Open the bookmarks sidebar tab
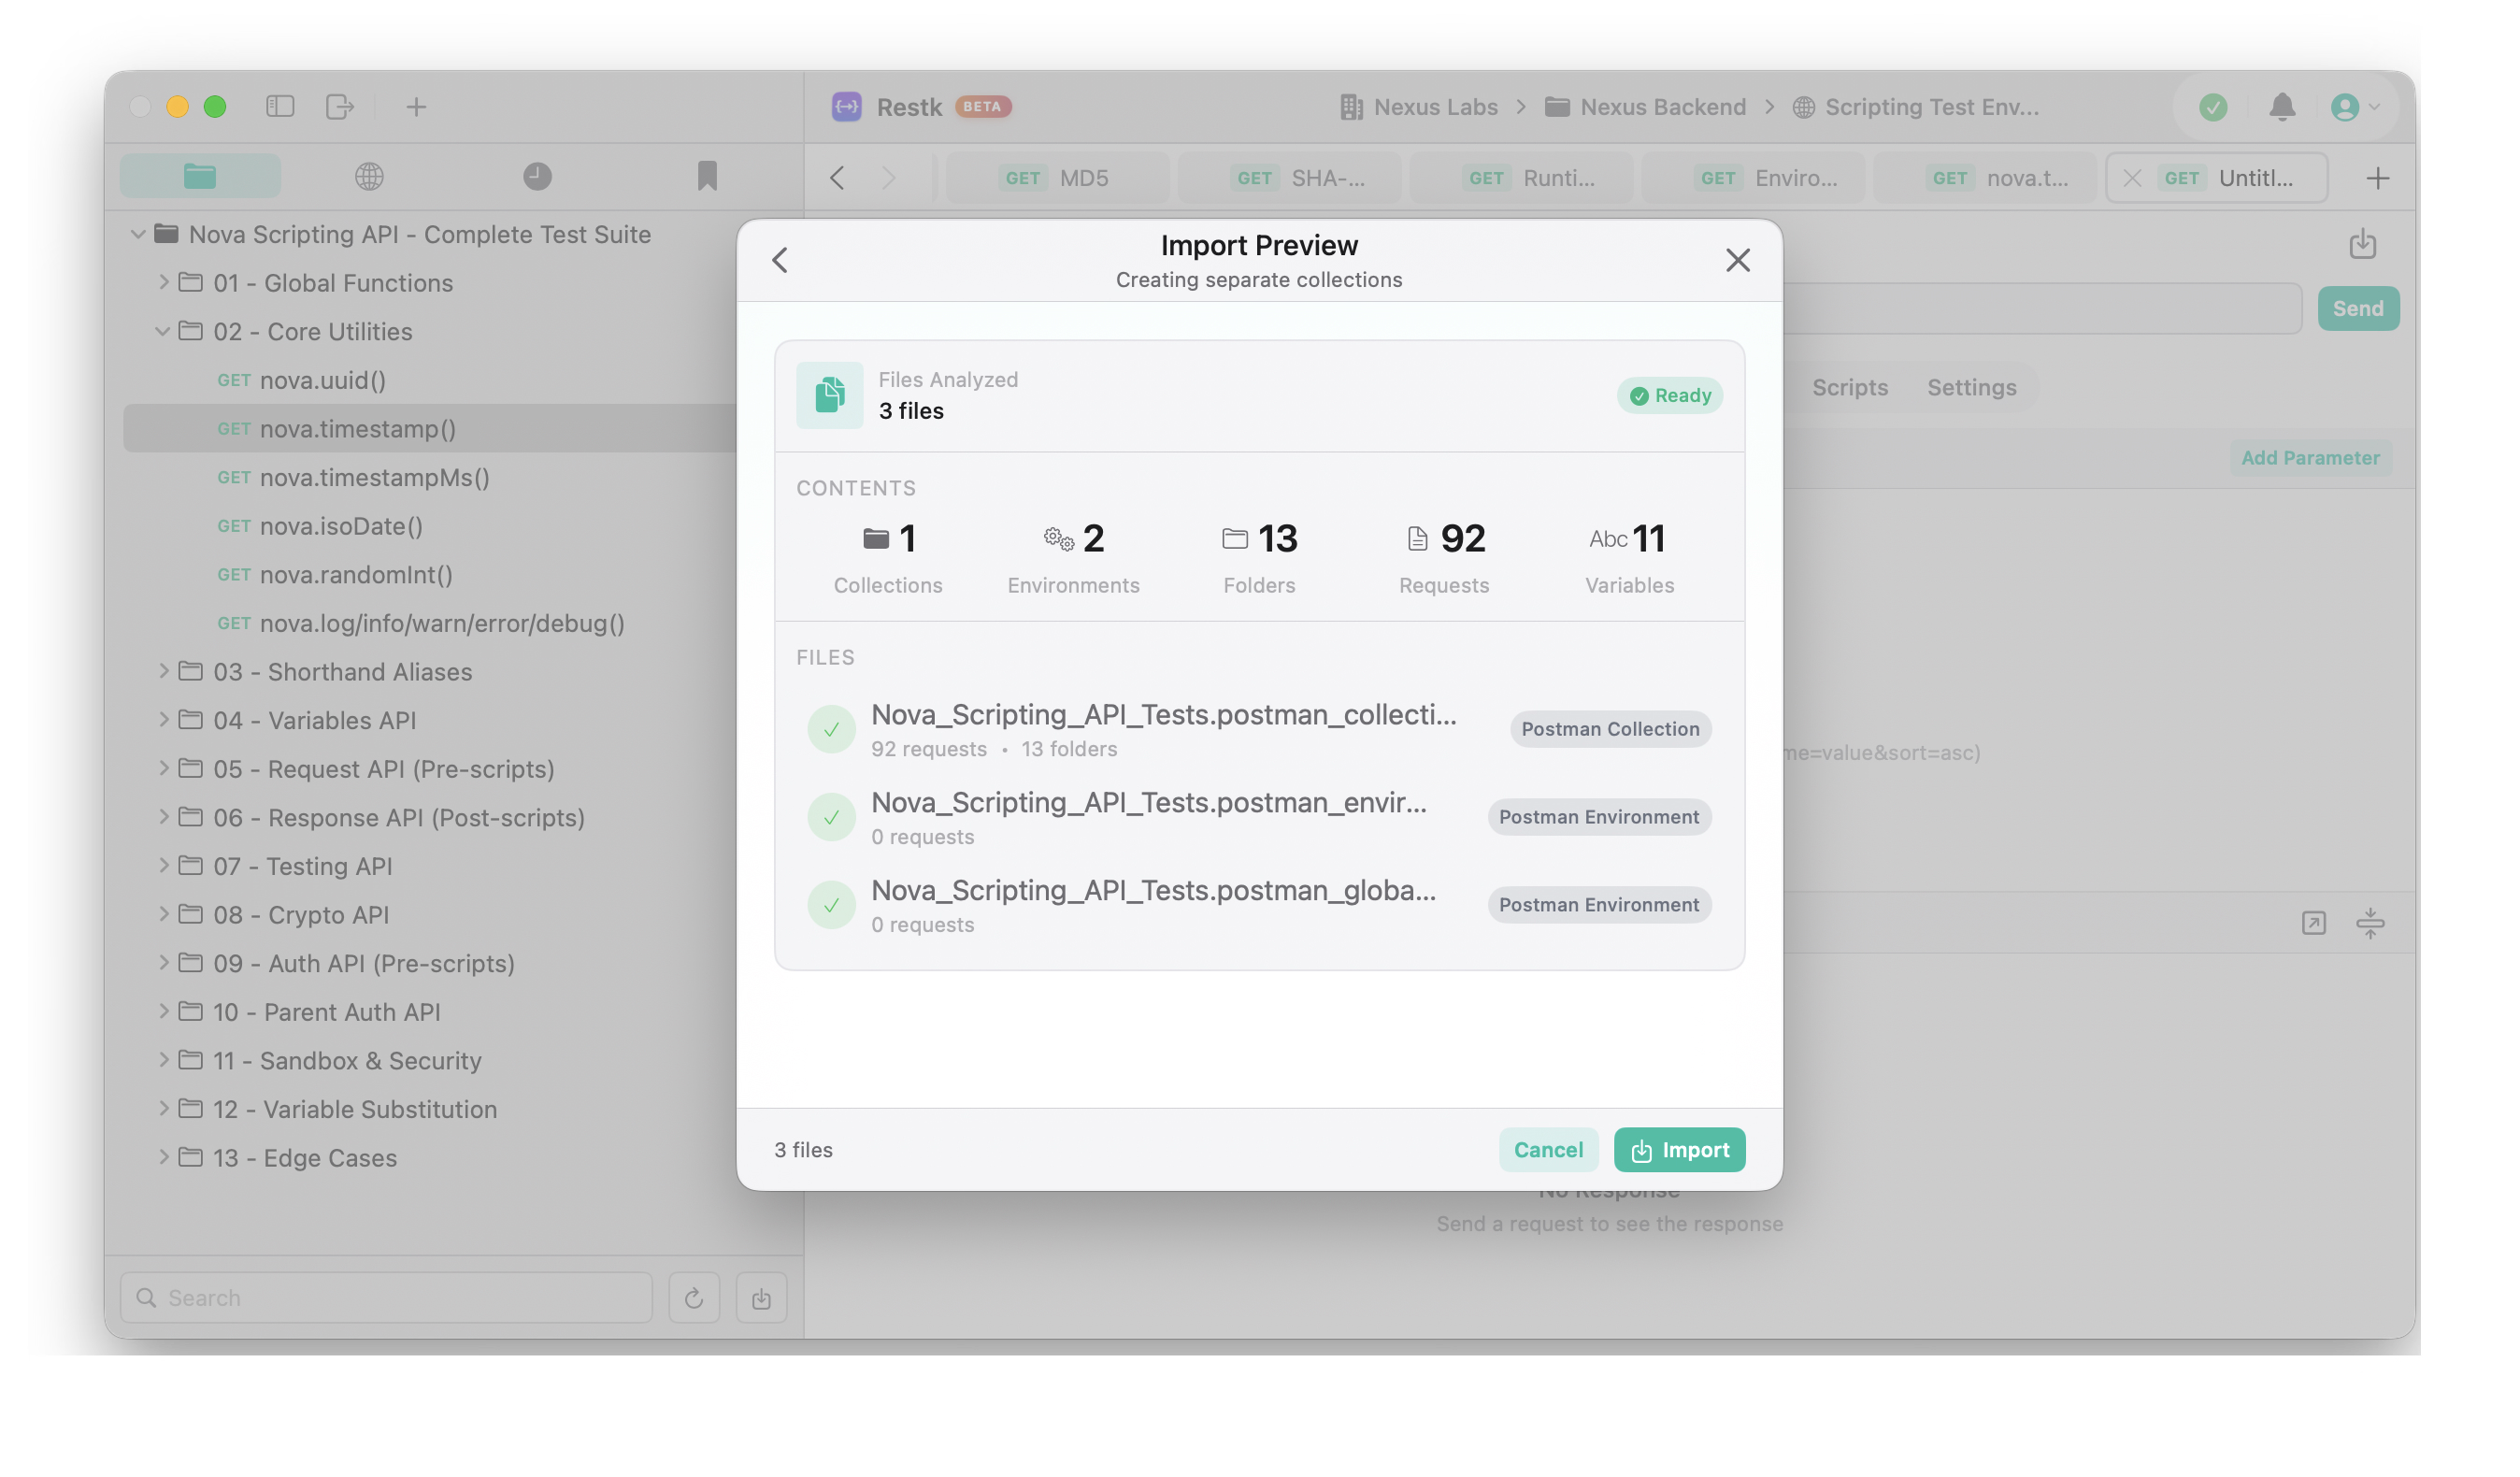2520x1477 pixels. (x=707, y=176)
